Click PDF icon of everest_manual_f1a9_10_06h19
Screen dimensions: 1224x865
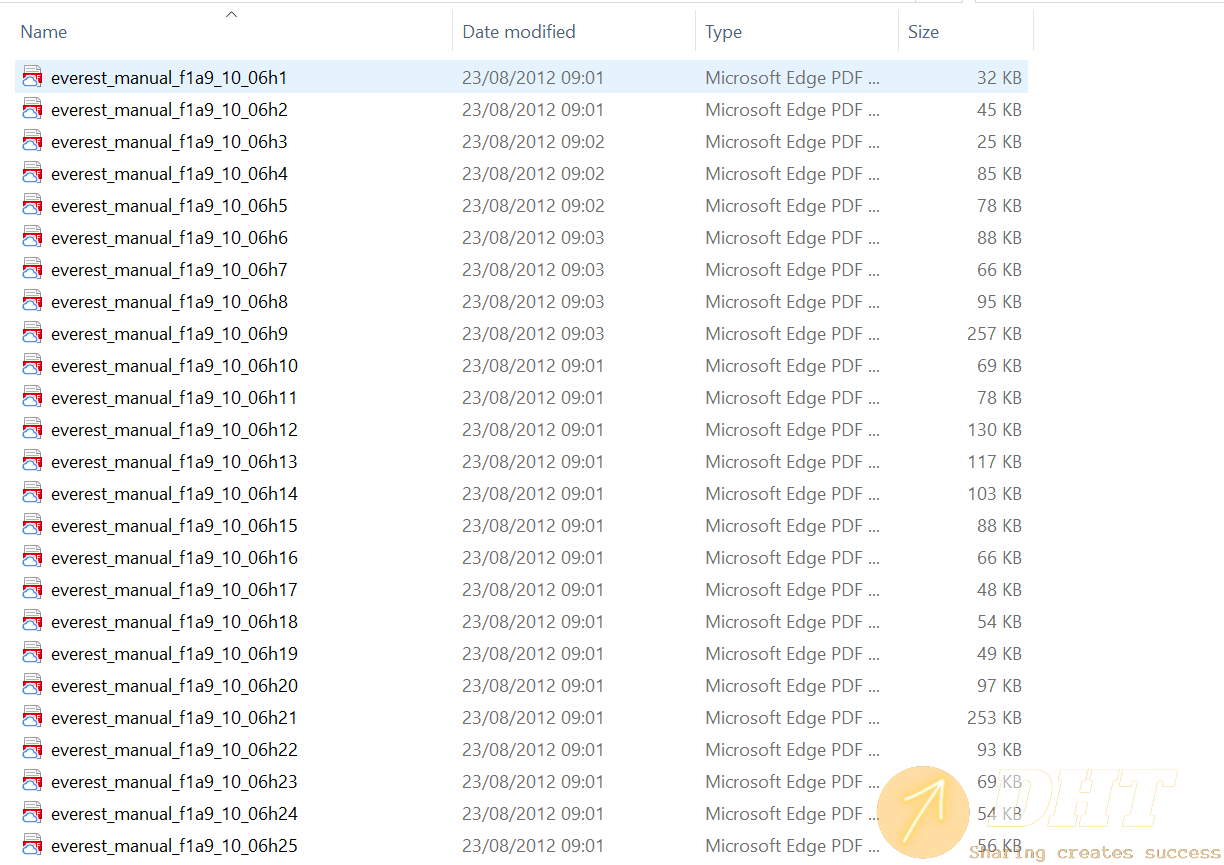[33, 653]
